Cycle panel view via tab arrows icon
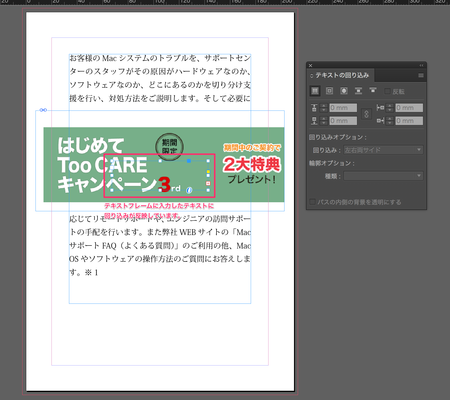Image resolution: width=450 pixels, height=400 pixels. pos(312,76)
